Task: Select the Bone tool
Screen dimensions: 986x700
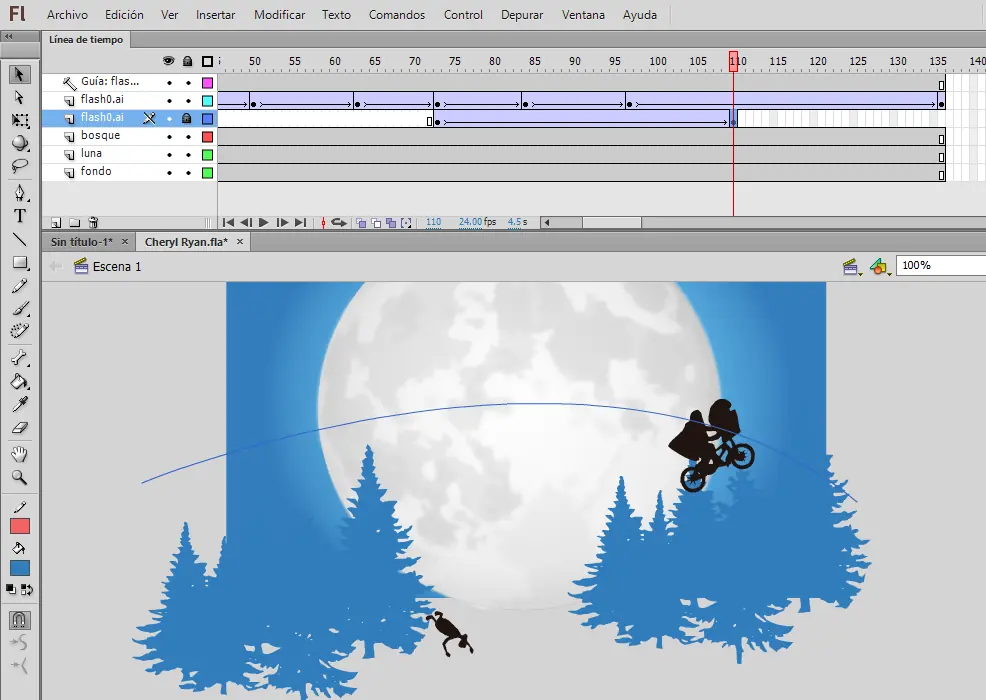Action: click(19, 358)
